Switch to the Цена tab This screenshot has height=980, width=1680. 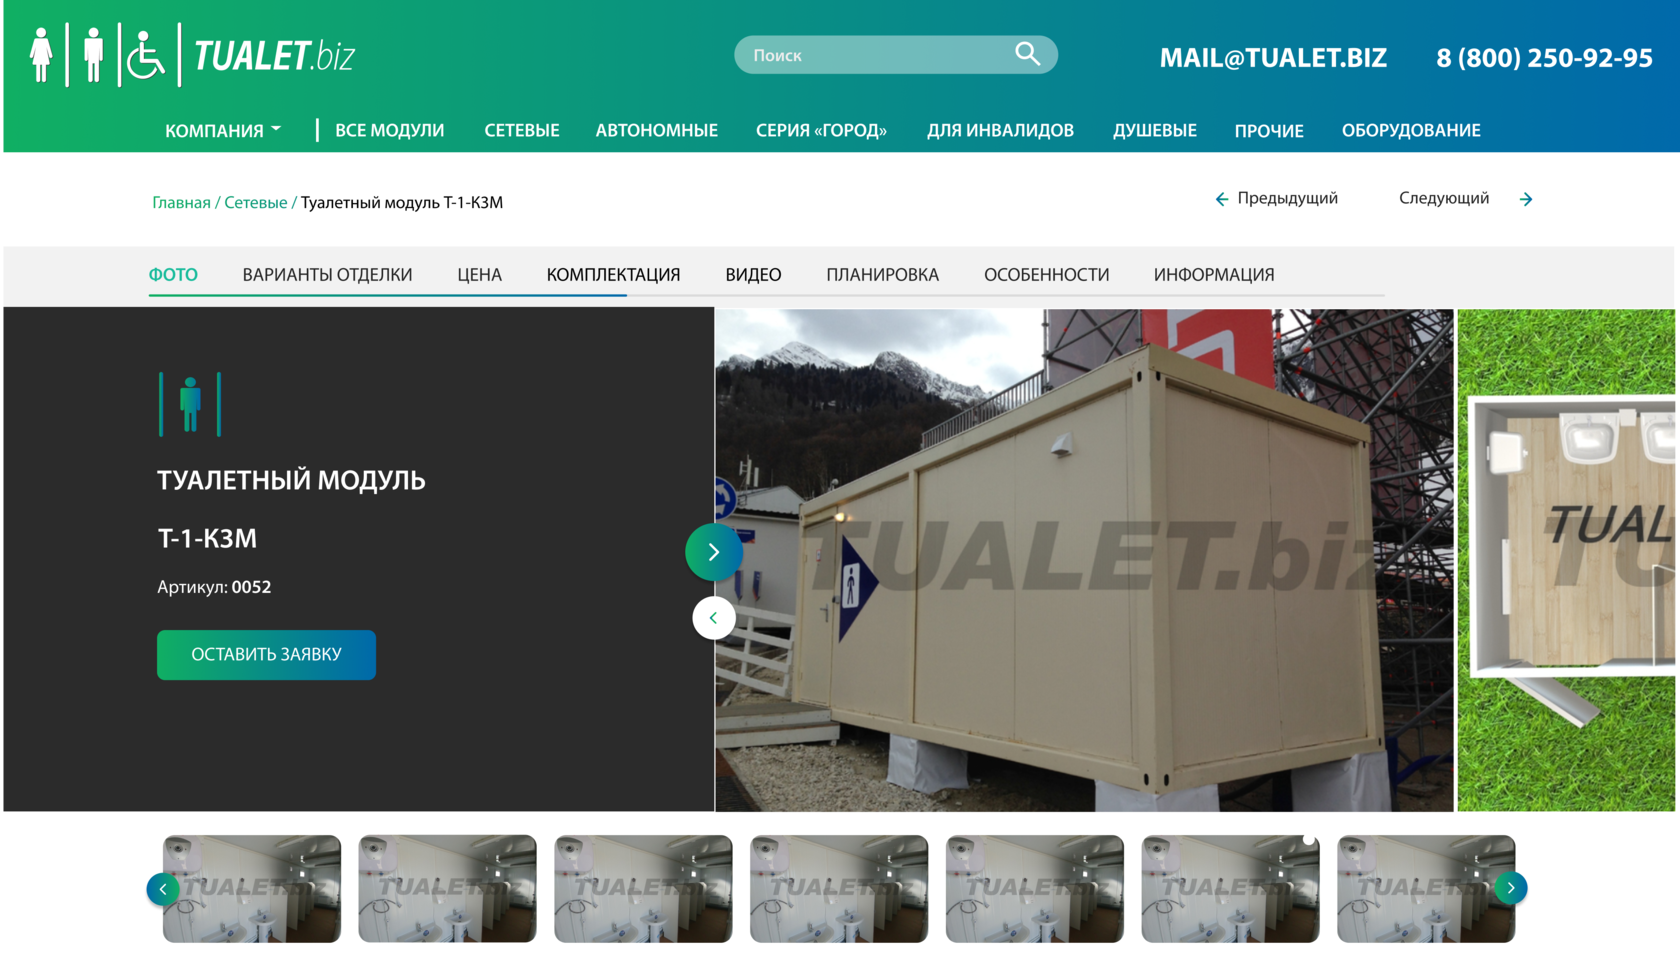point(479,275)
